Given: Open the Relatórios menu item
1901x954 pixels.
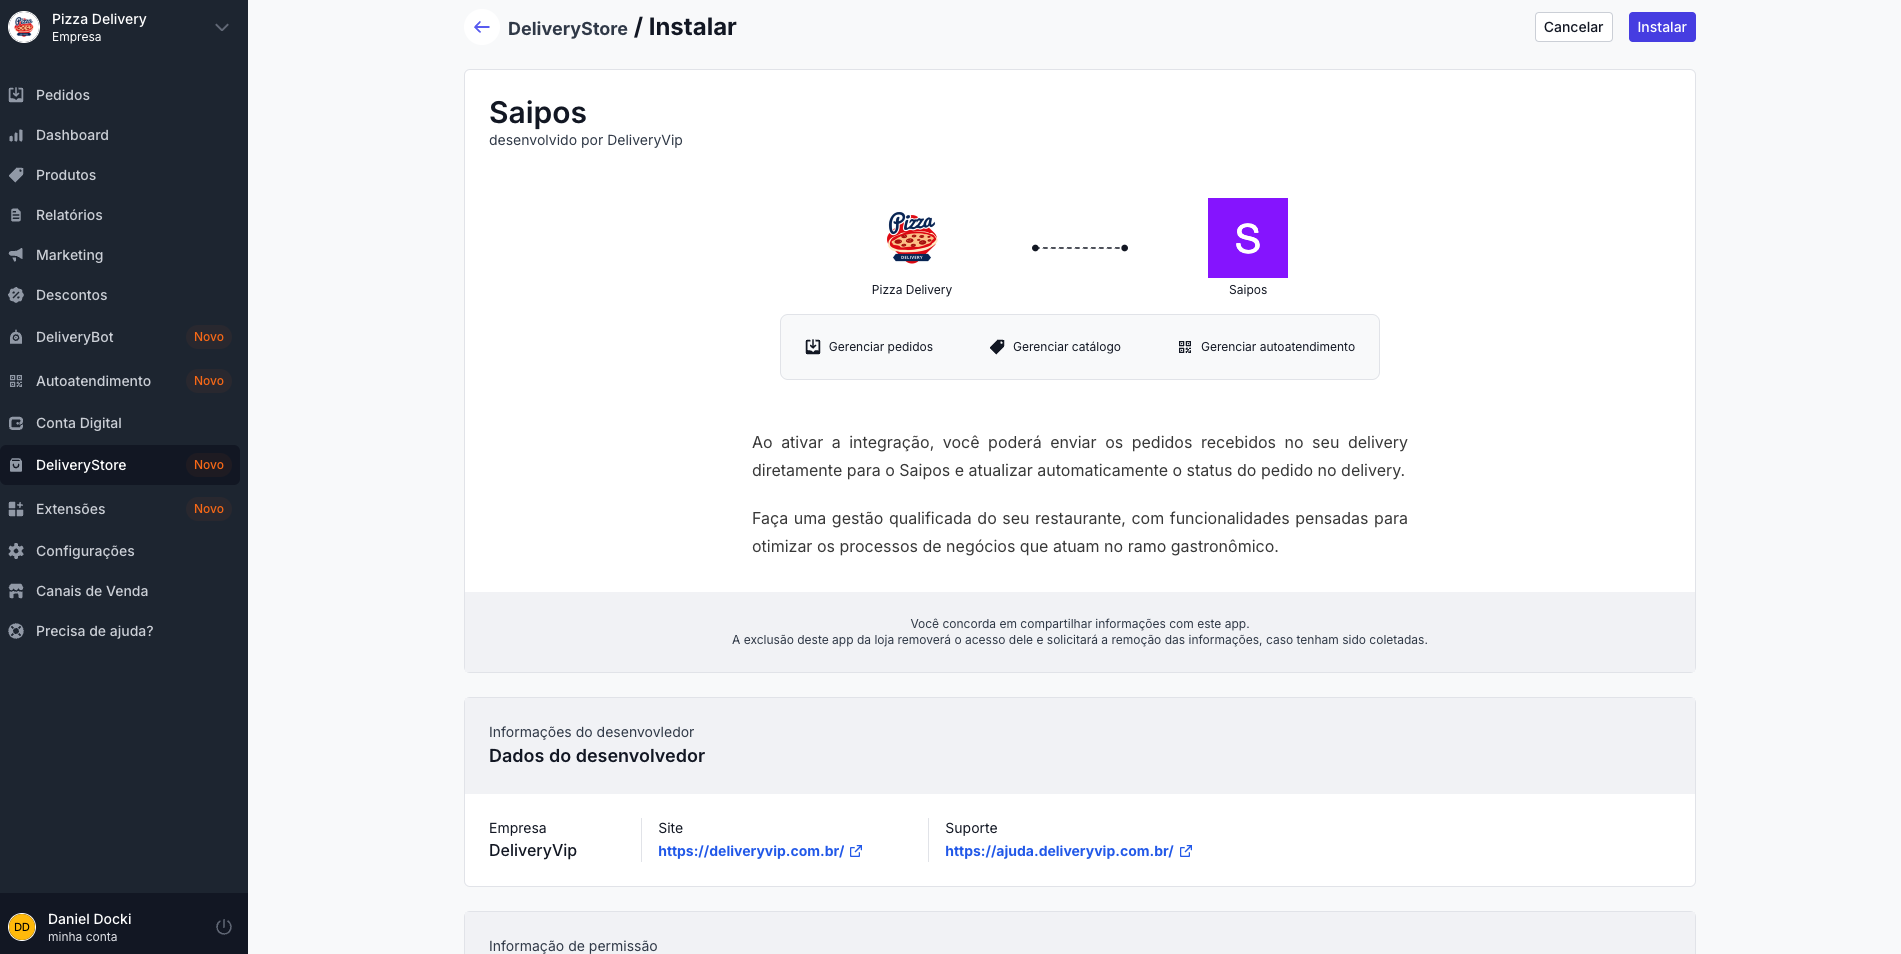Looking at the screenshot, I should (69, 215).
